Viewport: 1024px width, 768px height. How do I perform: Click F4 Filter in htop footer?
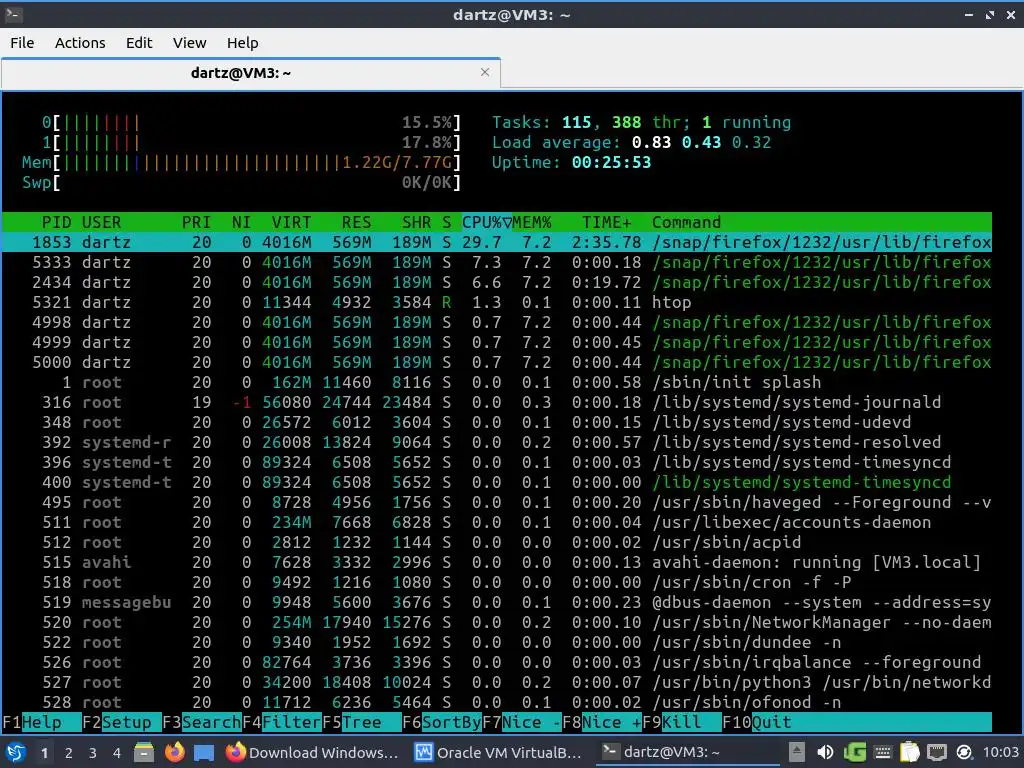coord(282,722)
